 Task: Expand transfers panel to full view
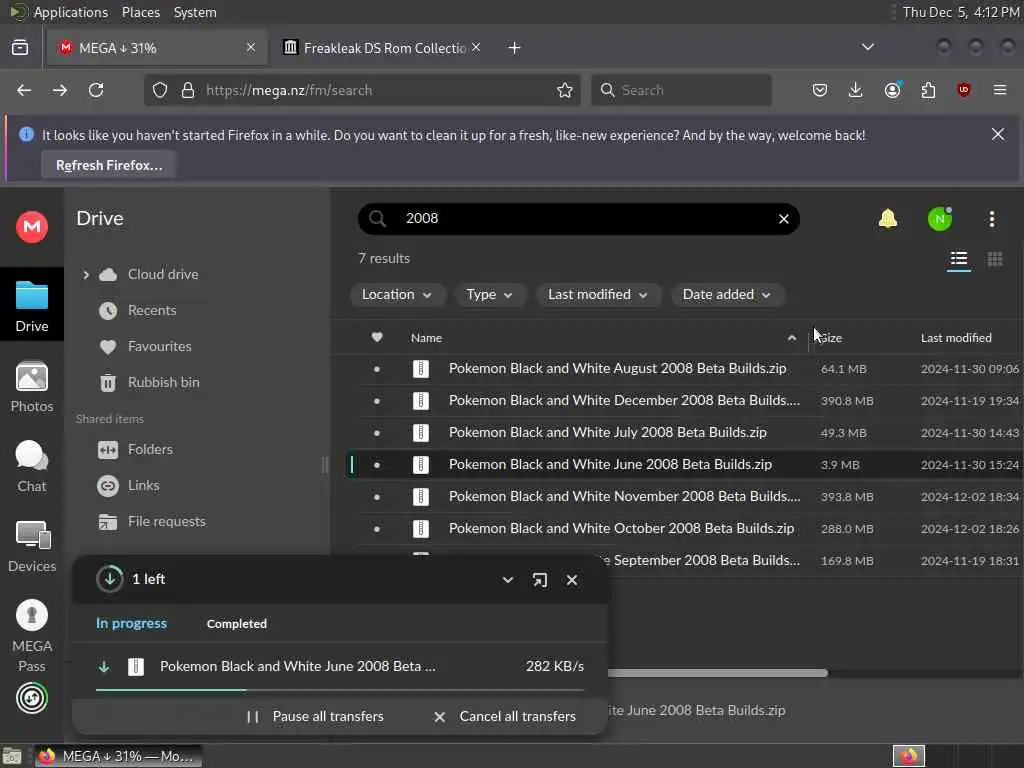coord(539,580)
